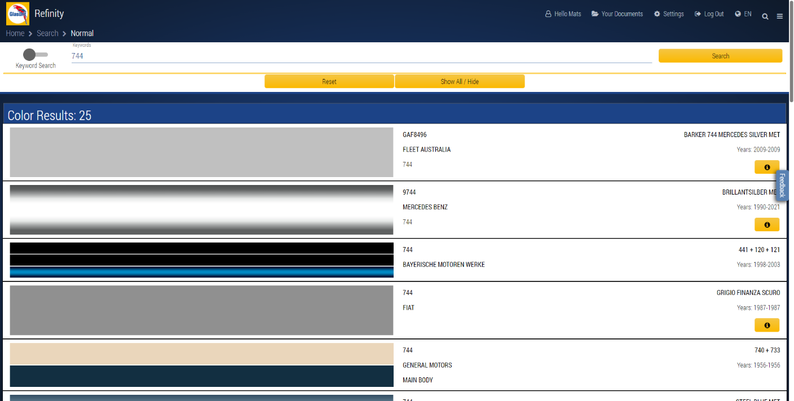The image size is (794, 401).
Task: Select grey Fiat 744 swatch
Action: [202, 310]
